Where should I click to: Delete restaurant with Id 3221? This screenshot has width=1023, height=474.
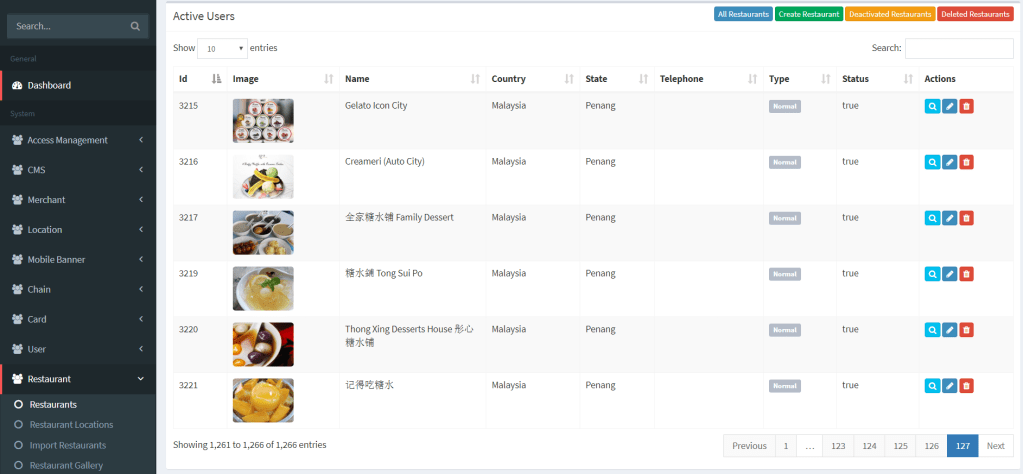pos(966,386)
